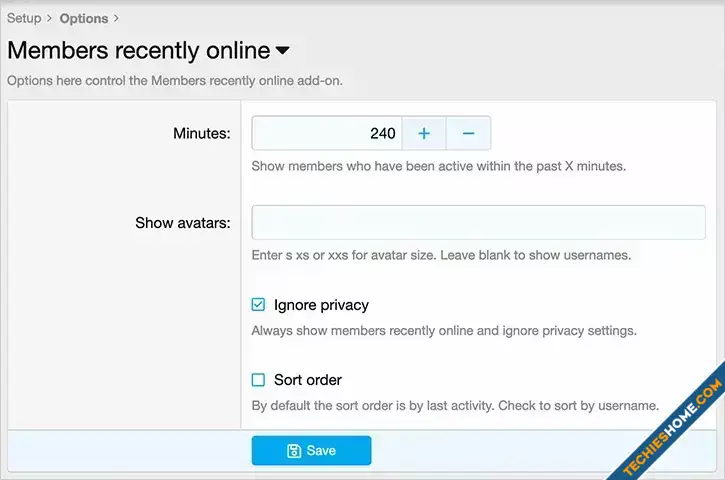Toggle sorting via the Sort order label
Image resolution: width=725 pixels, height=480 pixels.
[x=307, y=380]
